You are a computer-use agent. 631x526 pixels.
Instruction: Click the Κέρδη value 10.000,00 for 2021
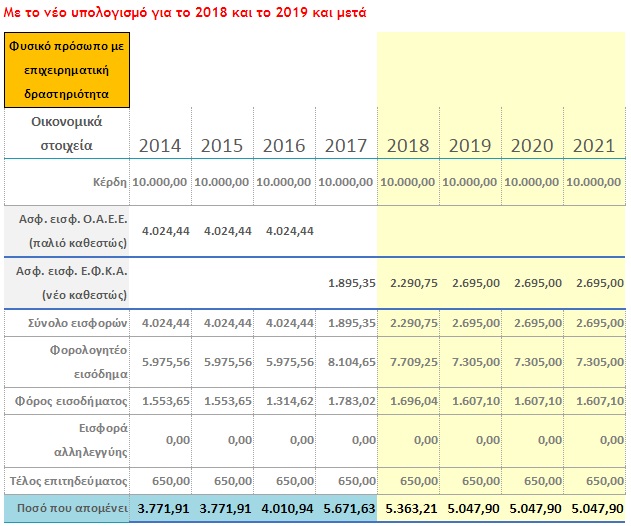[594, 182]
